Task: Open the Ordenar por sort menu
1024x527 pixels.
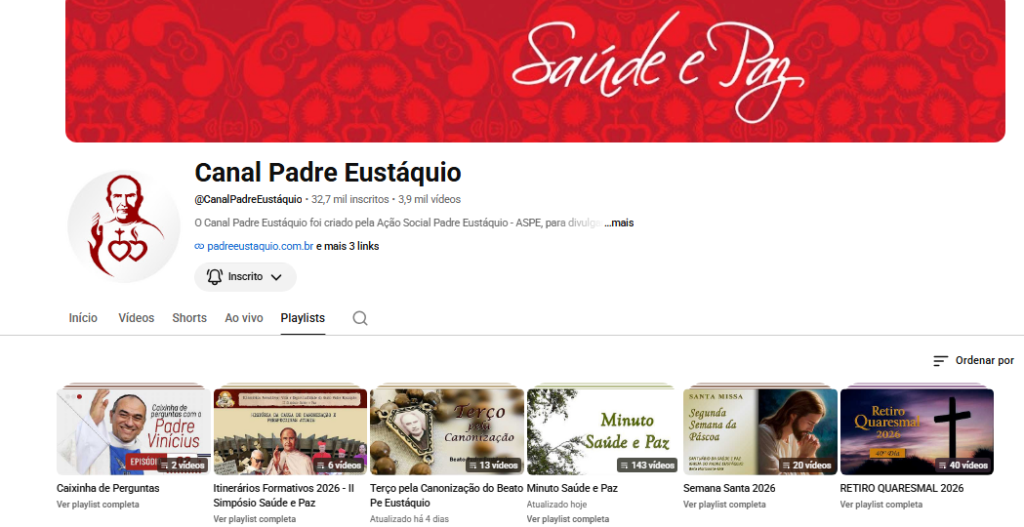Action: click(973, 360)
